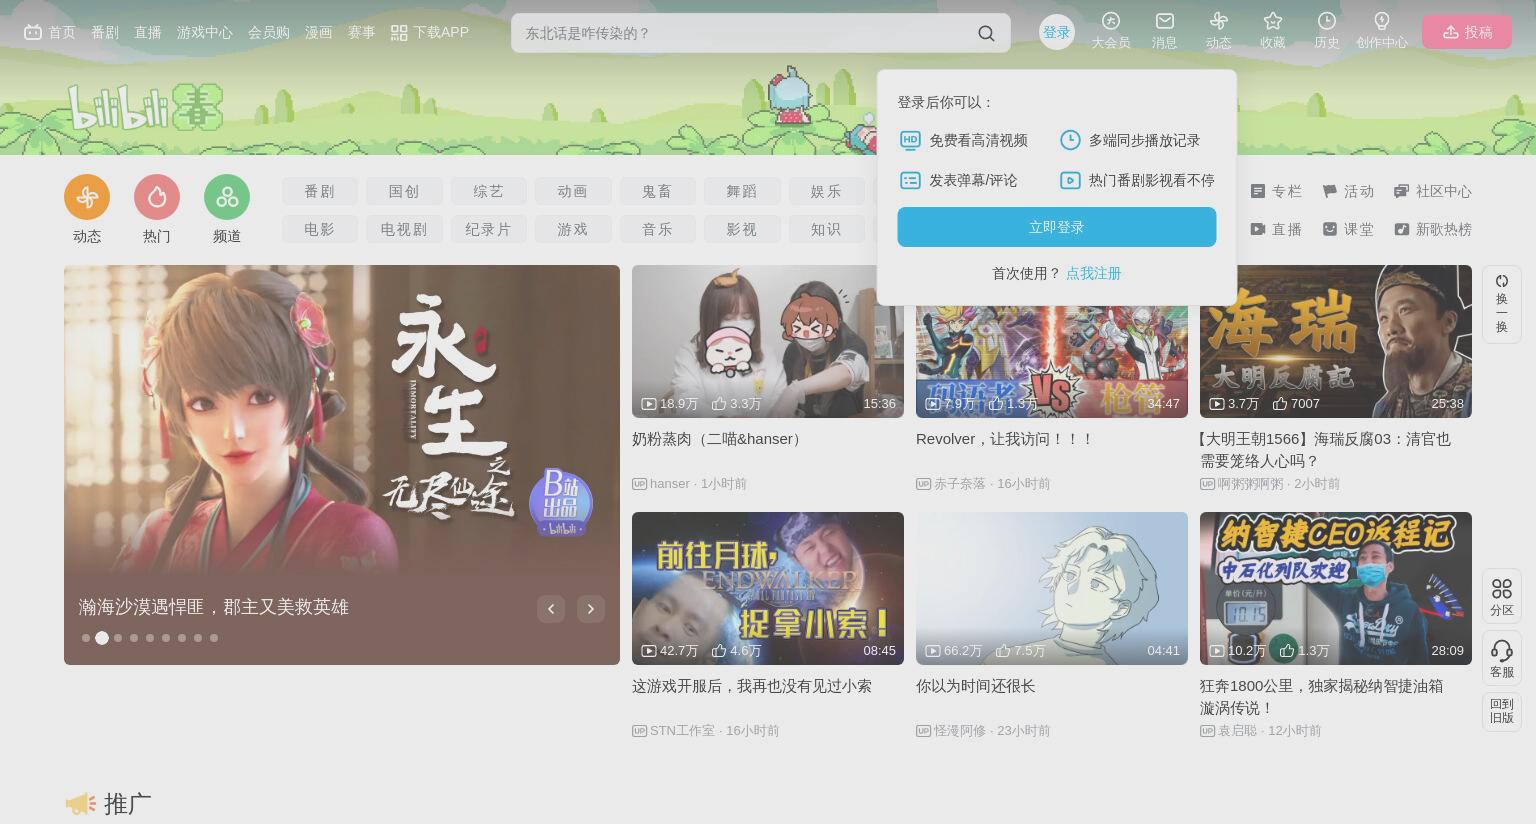Click the bilibili logo
Viewport: 1536px width, 824px height.
point(145,107)
